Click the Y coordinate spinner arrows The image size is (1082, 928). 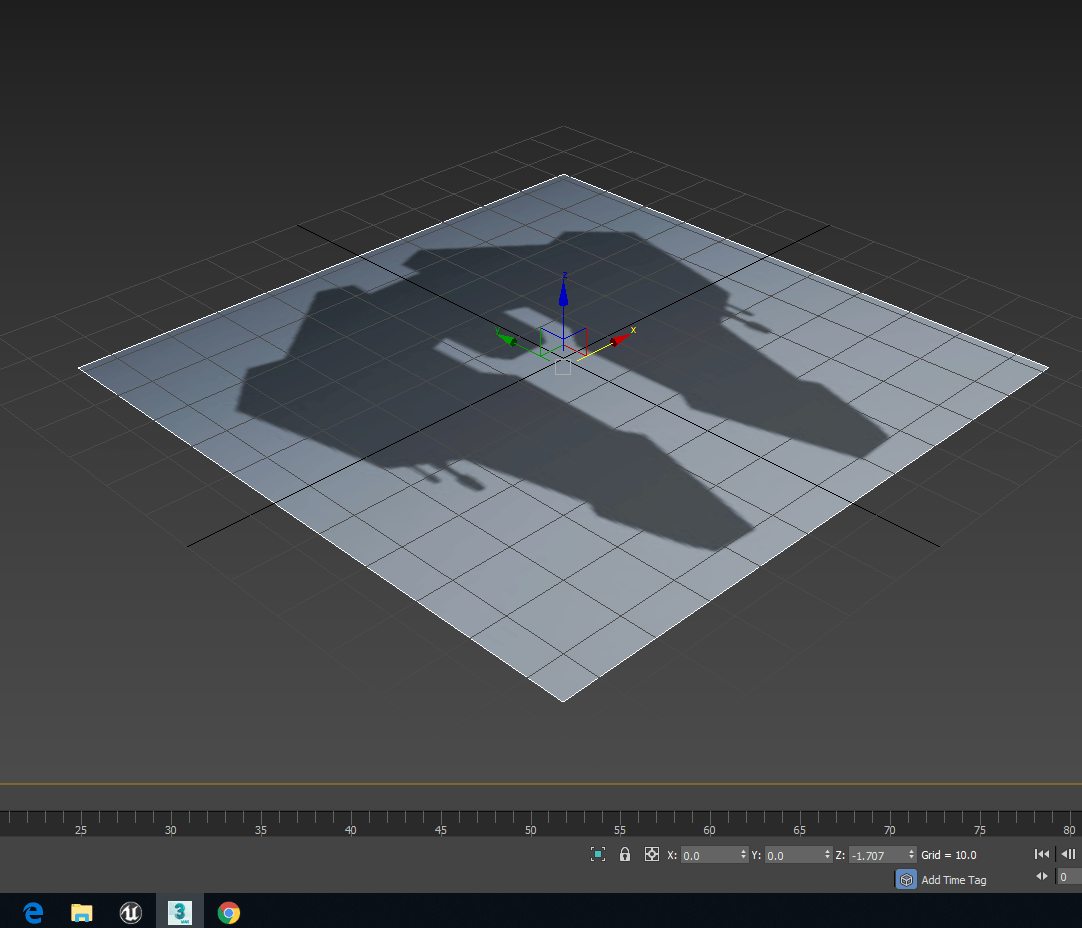(x=827, y=855)
